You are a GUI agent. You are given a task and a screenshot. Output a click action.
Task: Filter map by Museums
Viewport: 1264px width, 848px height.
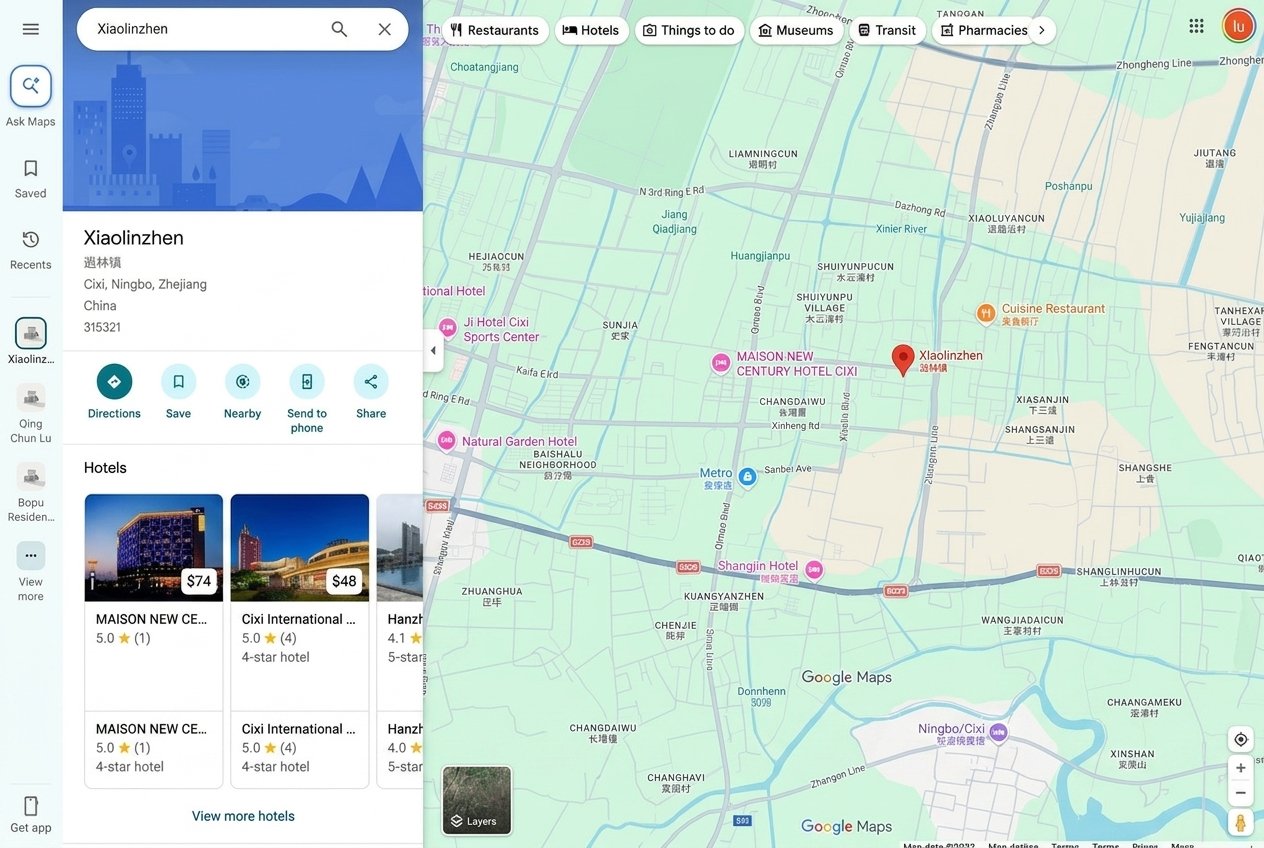pyautogui.click(x=796, y=30)
